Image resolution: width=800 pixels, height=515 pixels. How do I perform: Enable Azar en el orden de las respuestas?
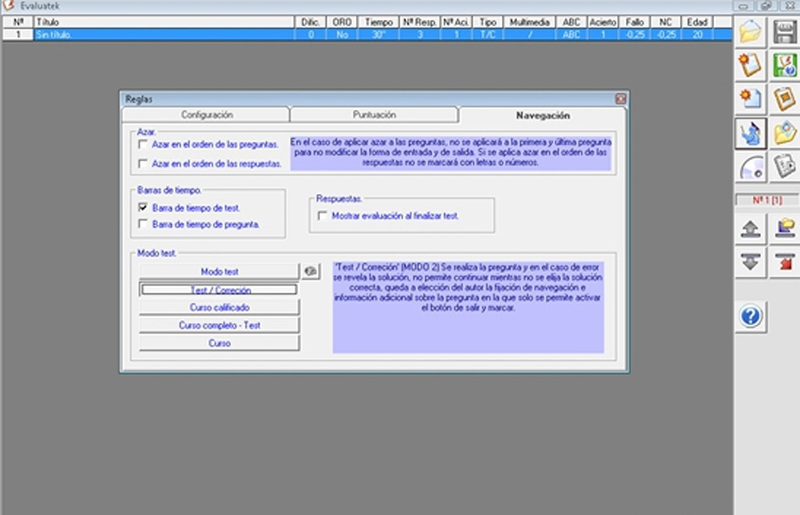(x=143, y=163)
